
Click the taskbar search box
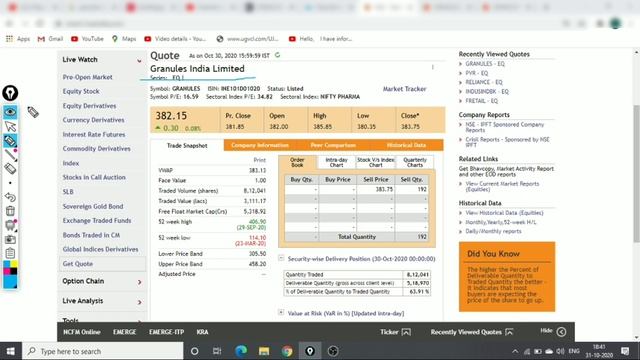pos(103,351)
